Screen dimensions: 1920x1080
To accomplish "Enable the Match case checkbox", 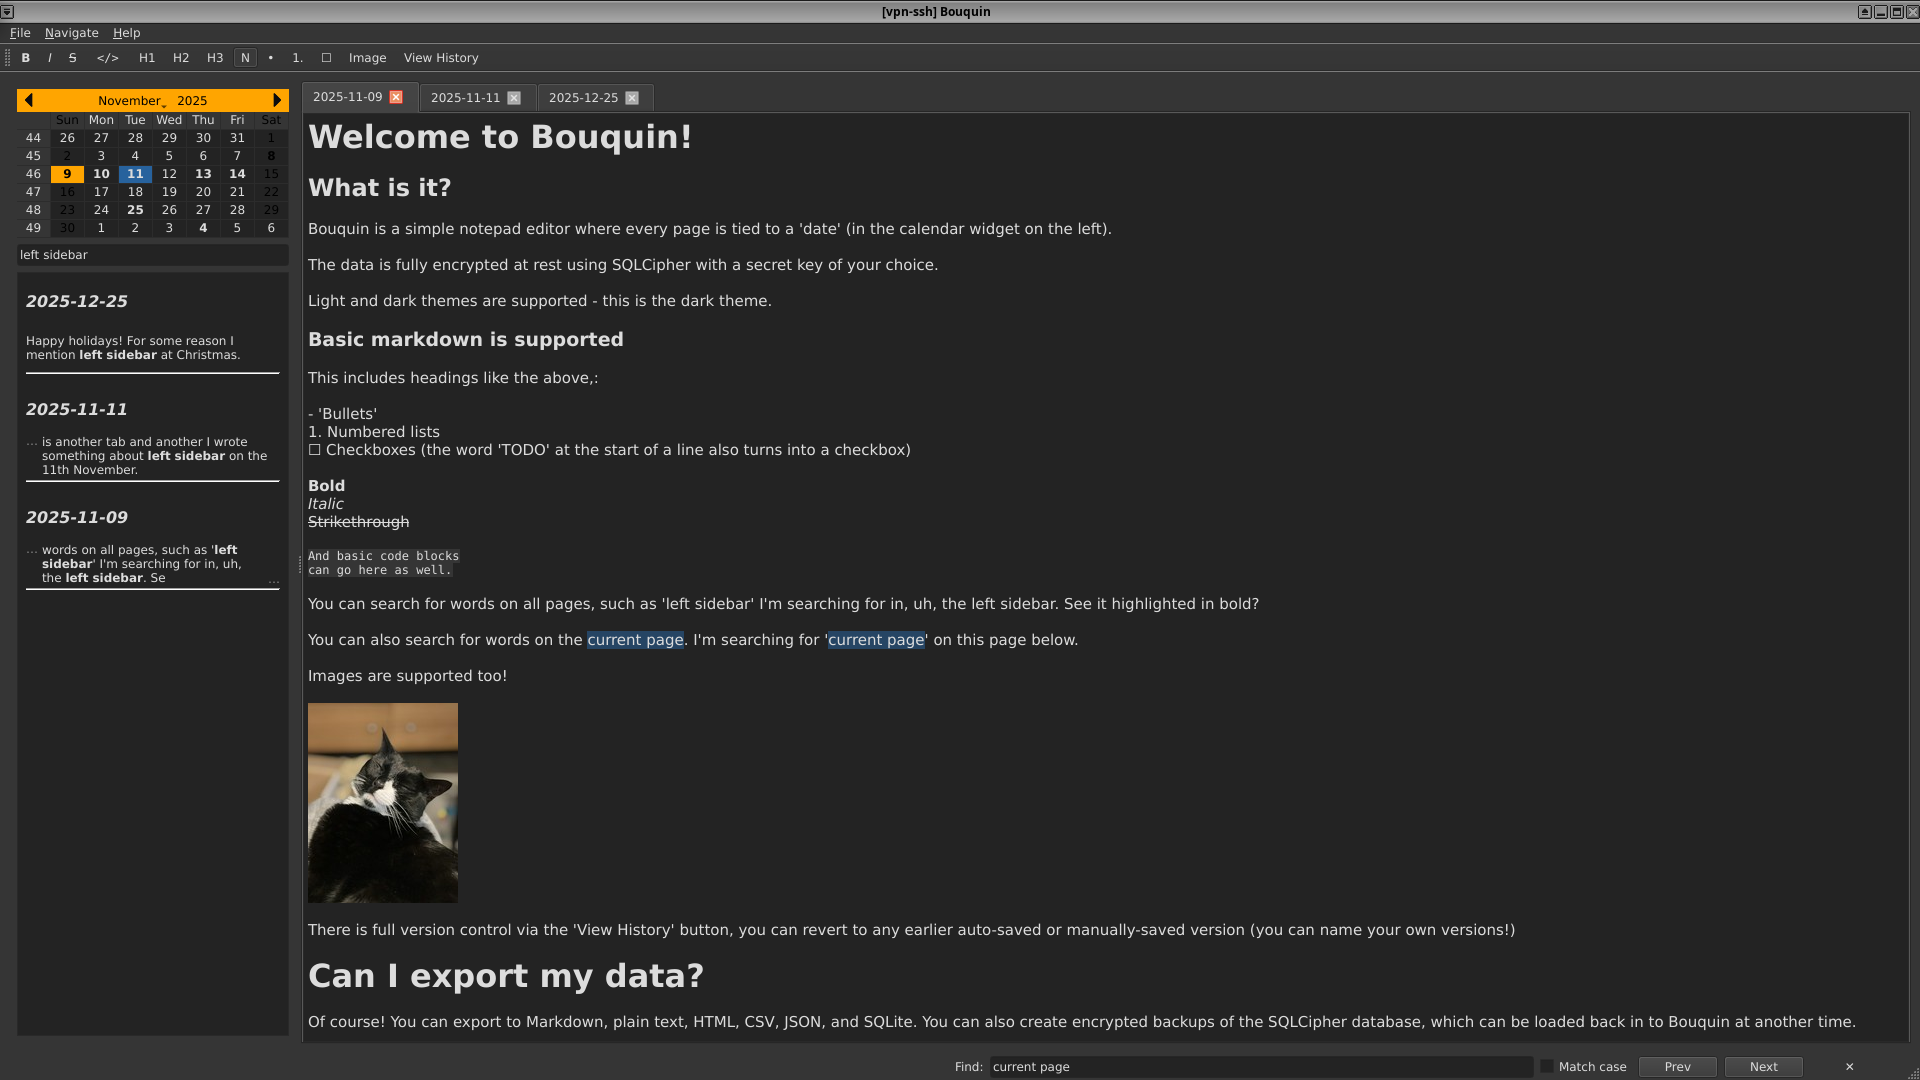I will (1547, 1067).
